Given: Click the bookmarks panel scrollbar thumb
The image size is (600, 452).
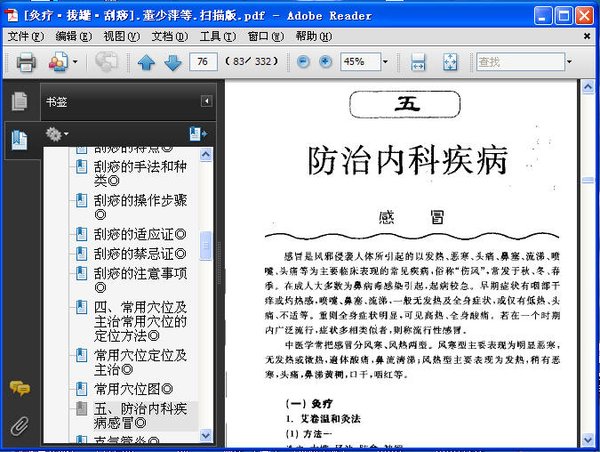Looking at the screenshot, I should pos(206,245).
